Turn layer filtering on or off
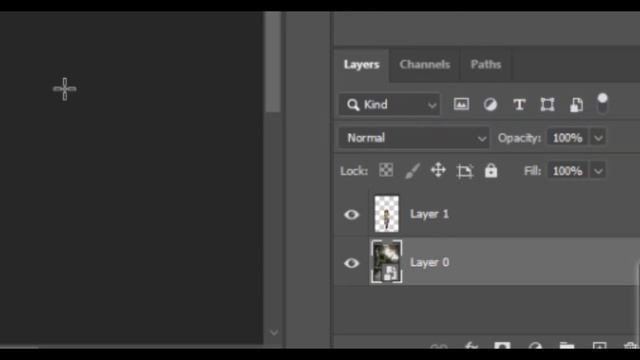 (x=602, y=103)
